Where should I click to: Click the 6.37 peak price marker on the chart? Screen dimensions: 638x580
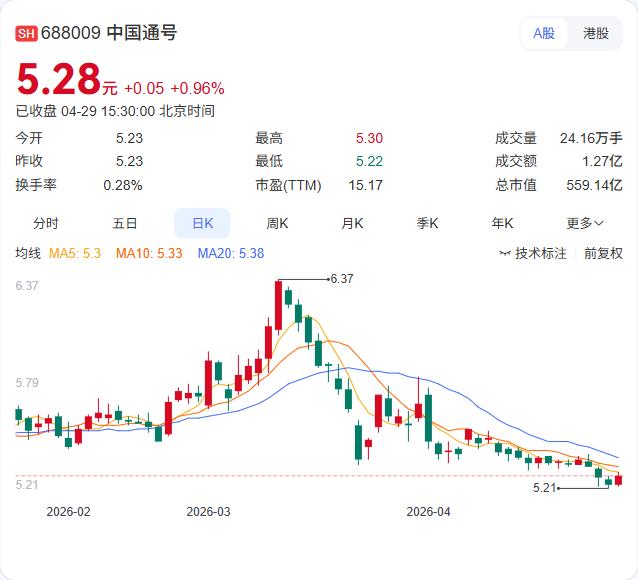(342, 279)
